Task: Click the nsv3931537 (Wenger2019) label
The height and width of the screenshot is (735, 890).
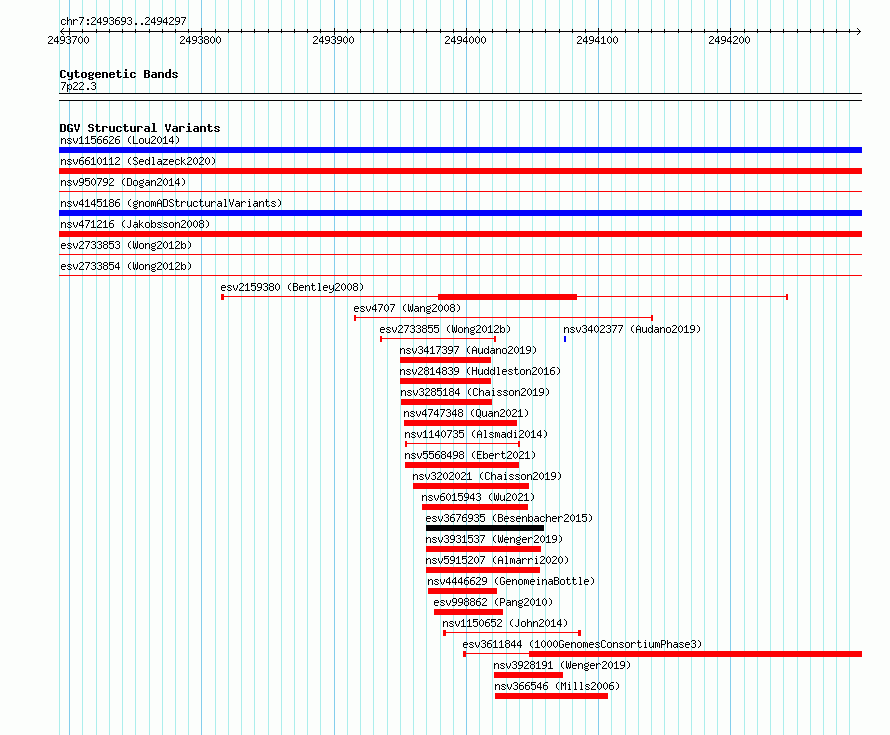Action: tap(494, 539)
